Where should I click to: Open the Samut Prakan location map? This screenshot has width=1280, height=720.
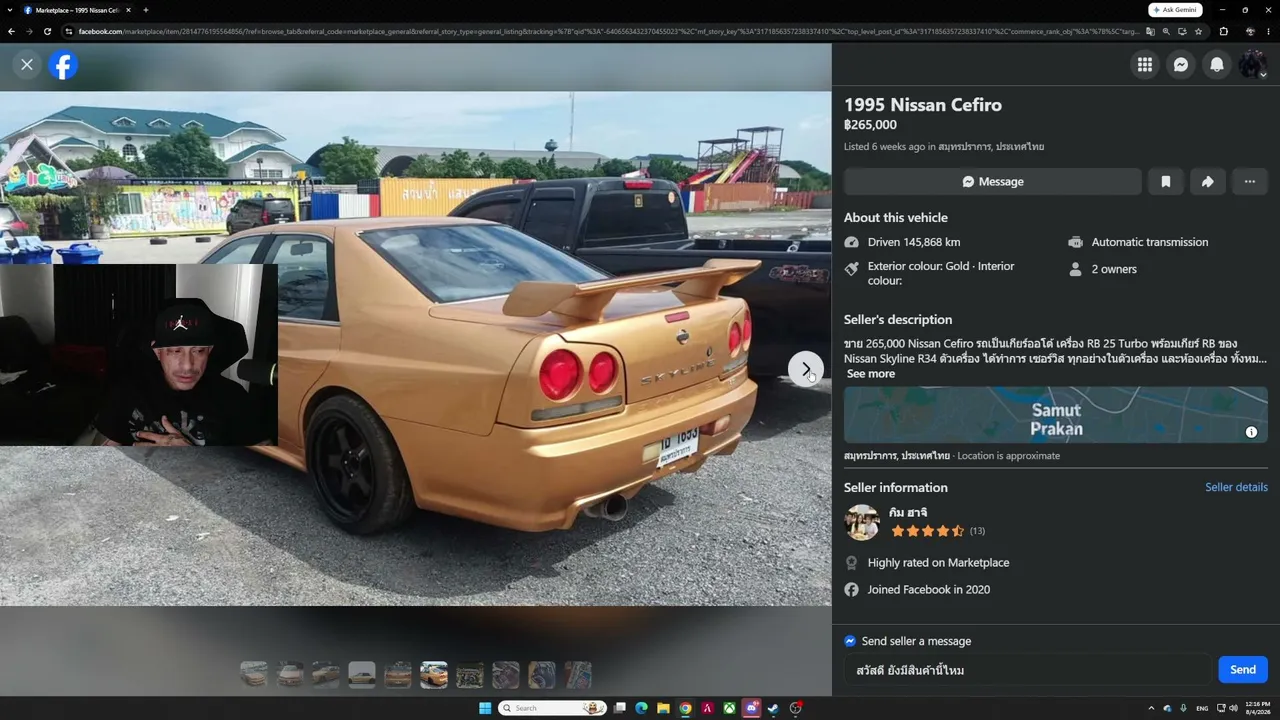(1056, 415)
